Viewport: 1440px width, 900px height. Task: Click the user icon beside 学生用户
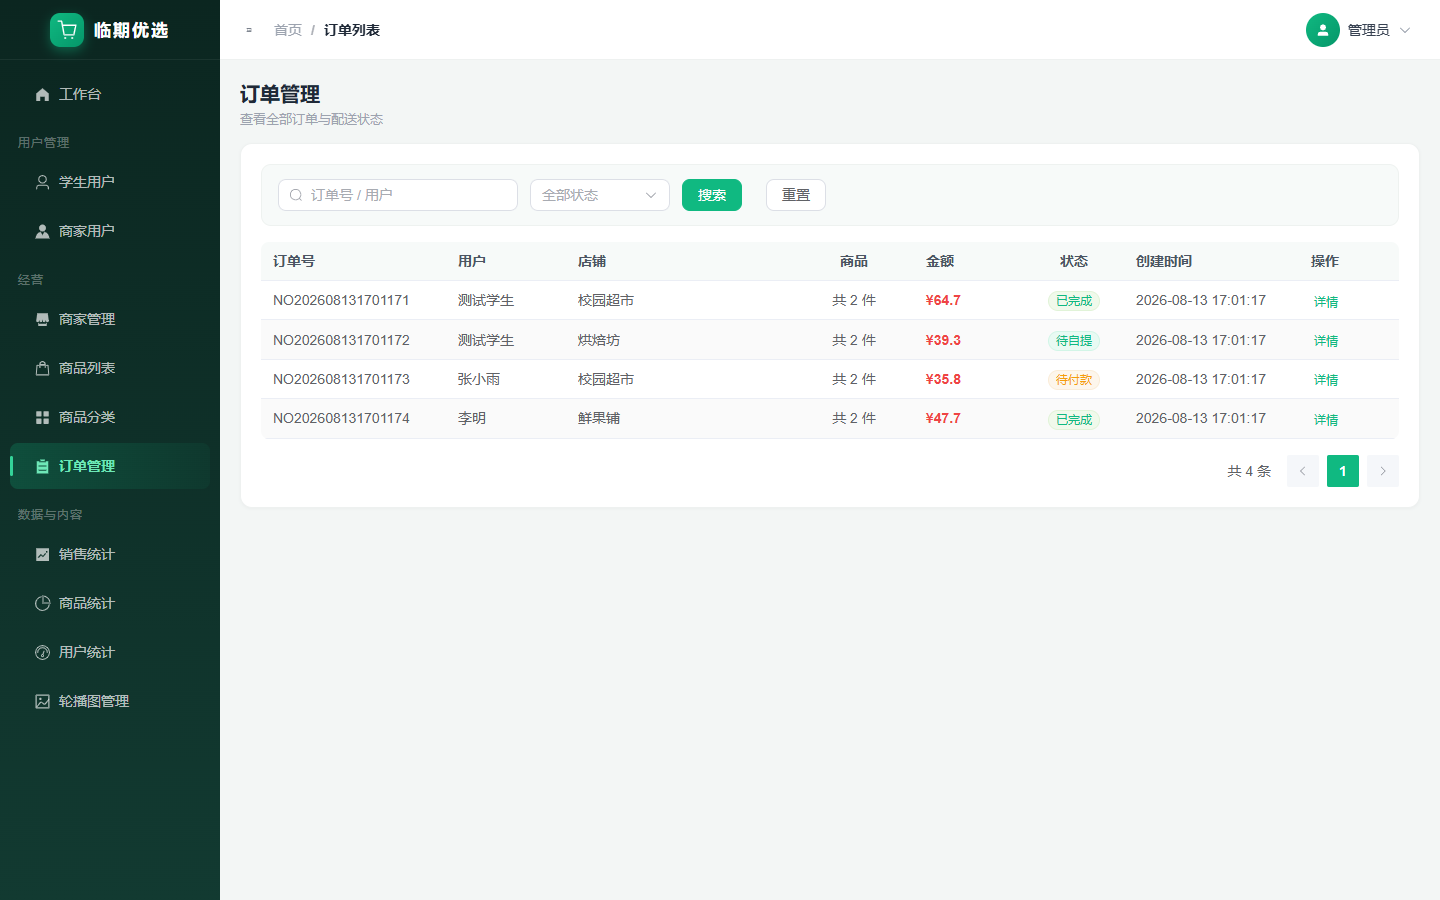(42, 182)
